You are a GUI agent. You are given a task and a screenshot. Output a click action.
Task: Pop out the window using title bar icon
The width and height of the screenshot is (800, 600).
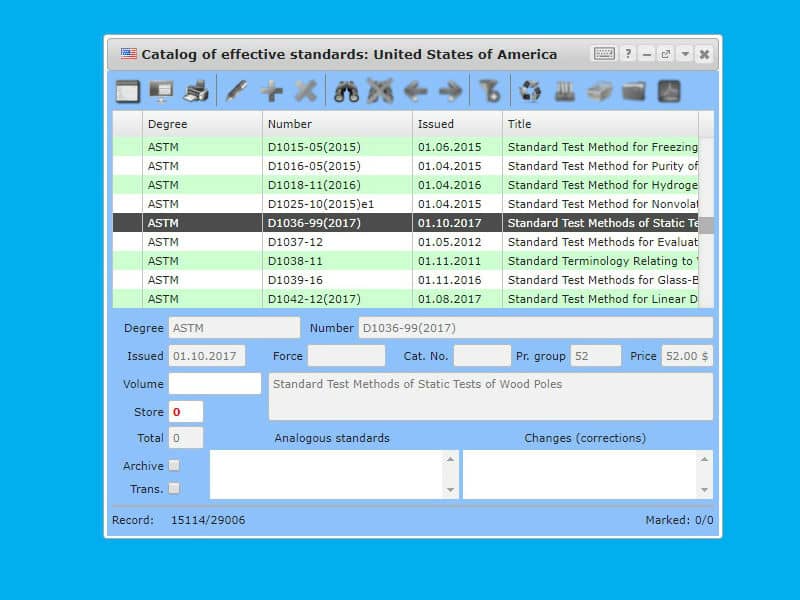(665, 54)
